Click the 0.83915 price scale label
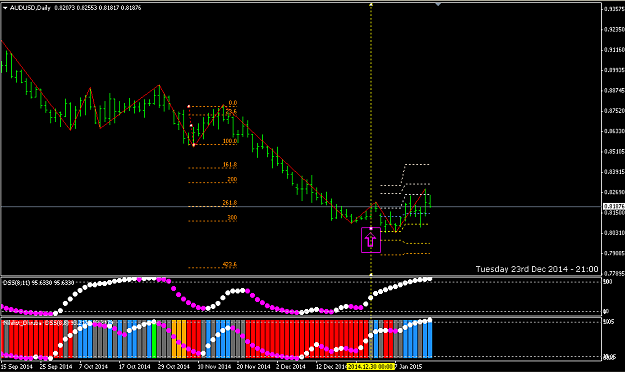The image size is (625, 373). [614, 172]
